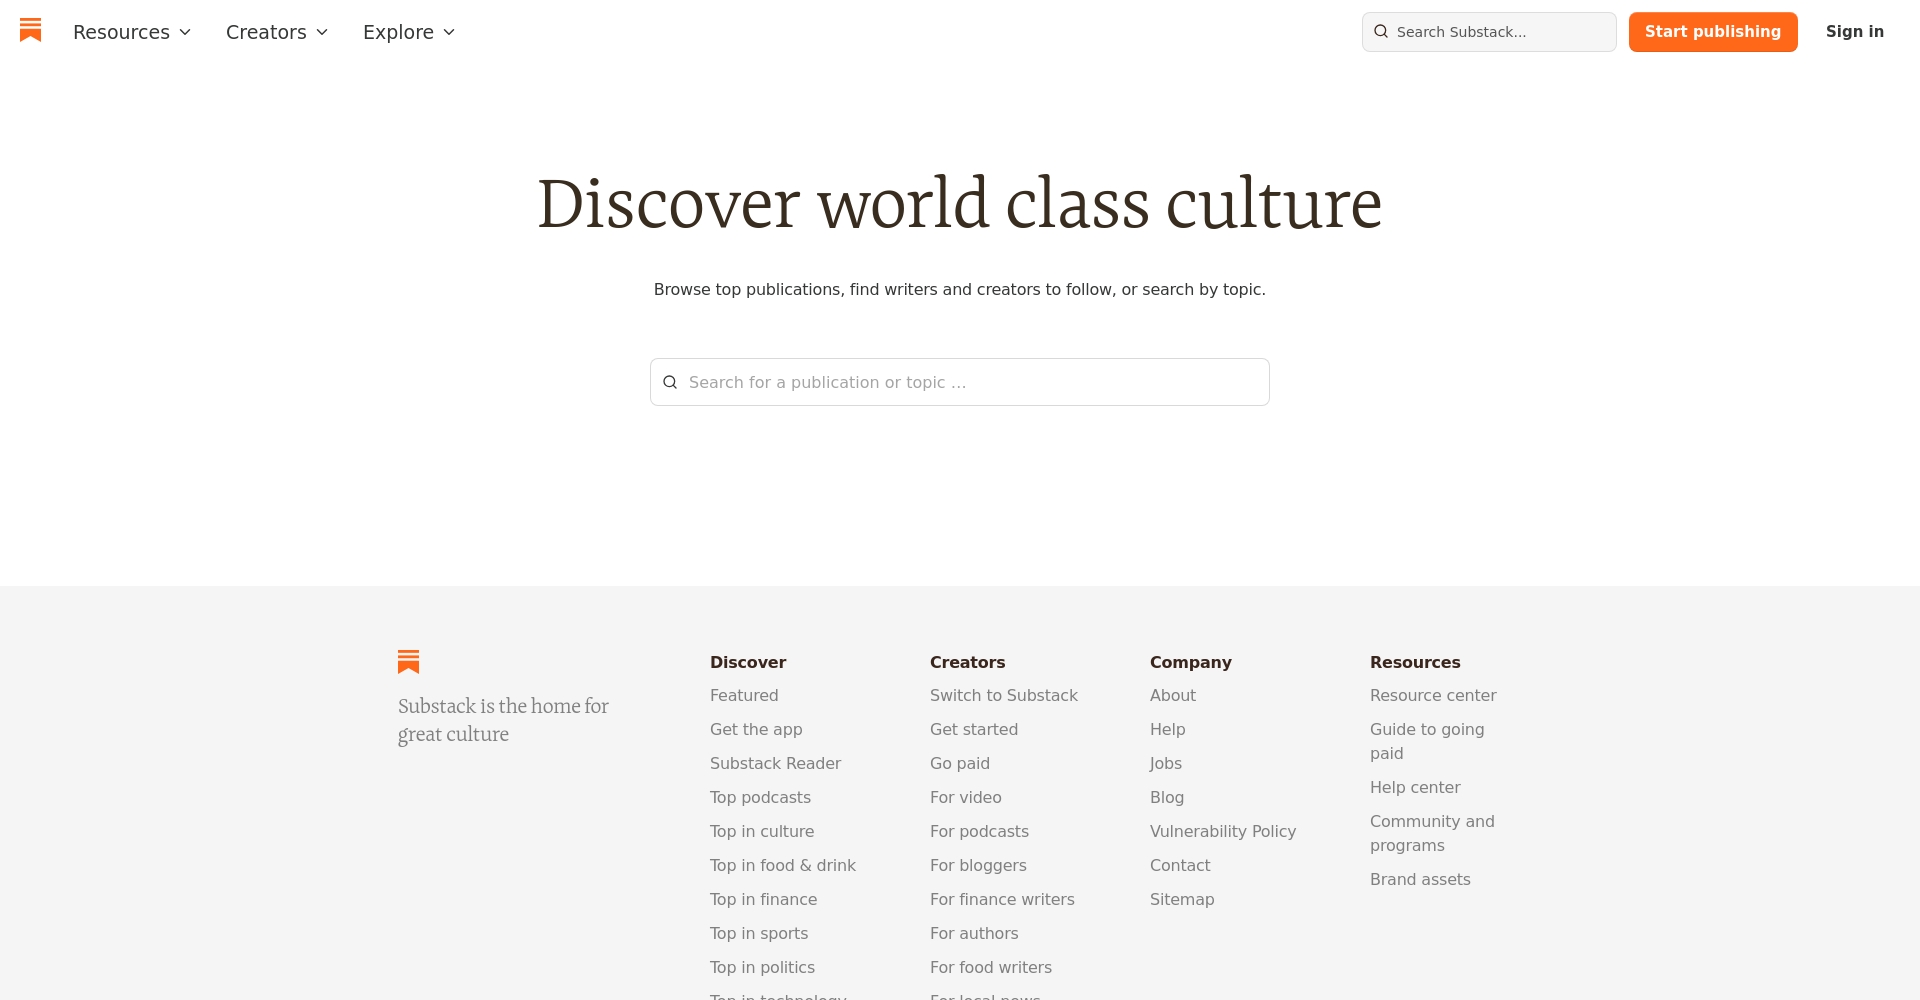Screen dimensions: 1920x1000
Task: Focus the Search Substack header field
Action: [x=1500, y=32]
